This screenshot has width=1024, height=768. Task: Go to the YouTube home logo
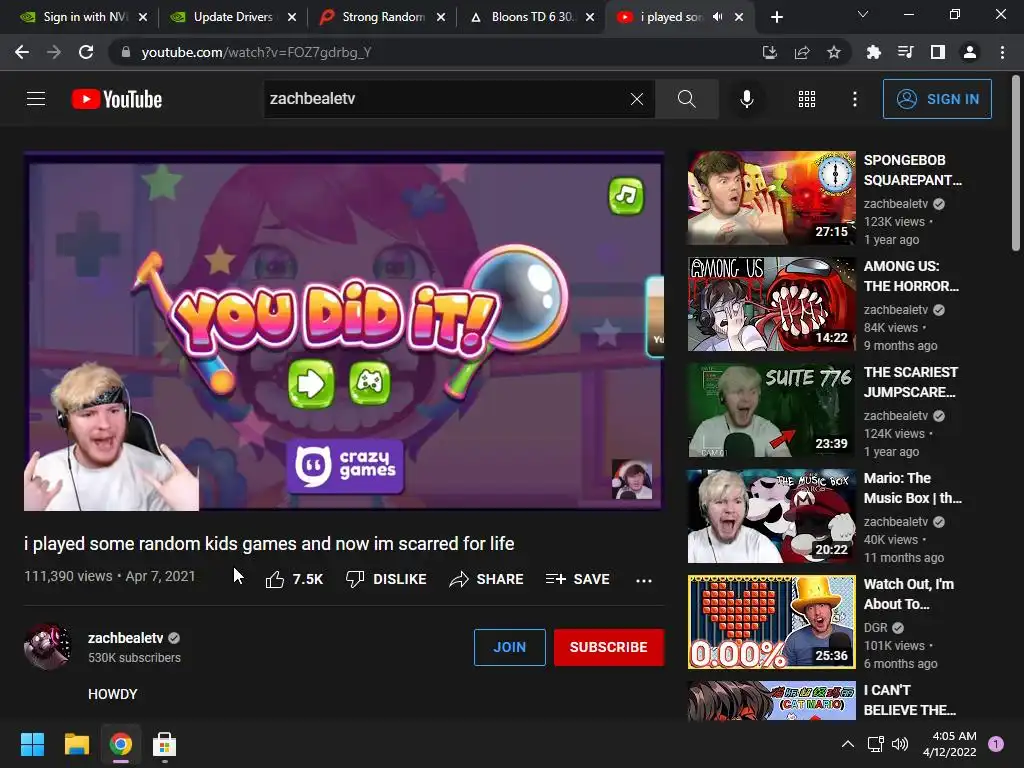[x=117, y=99]
